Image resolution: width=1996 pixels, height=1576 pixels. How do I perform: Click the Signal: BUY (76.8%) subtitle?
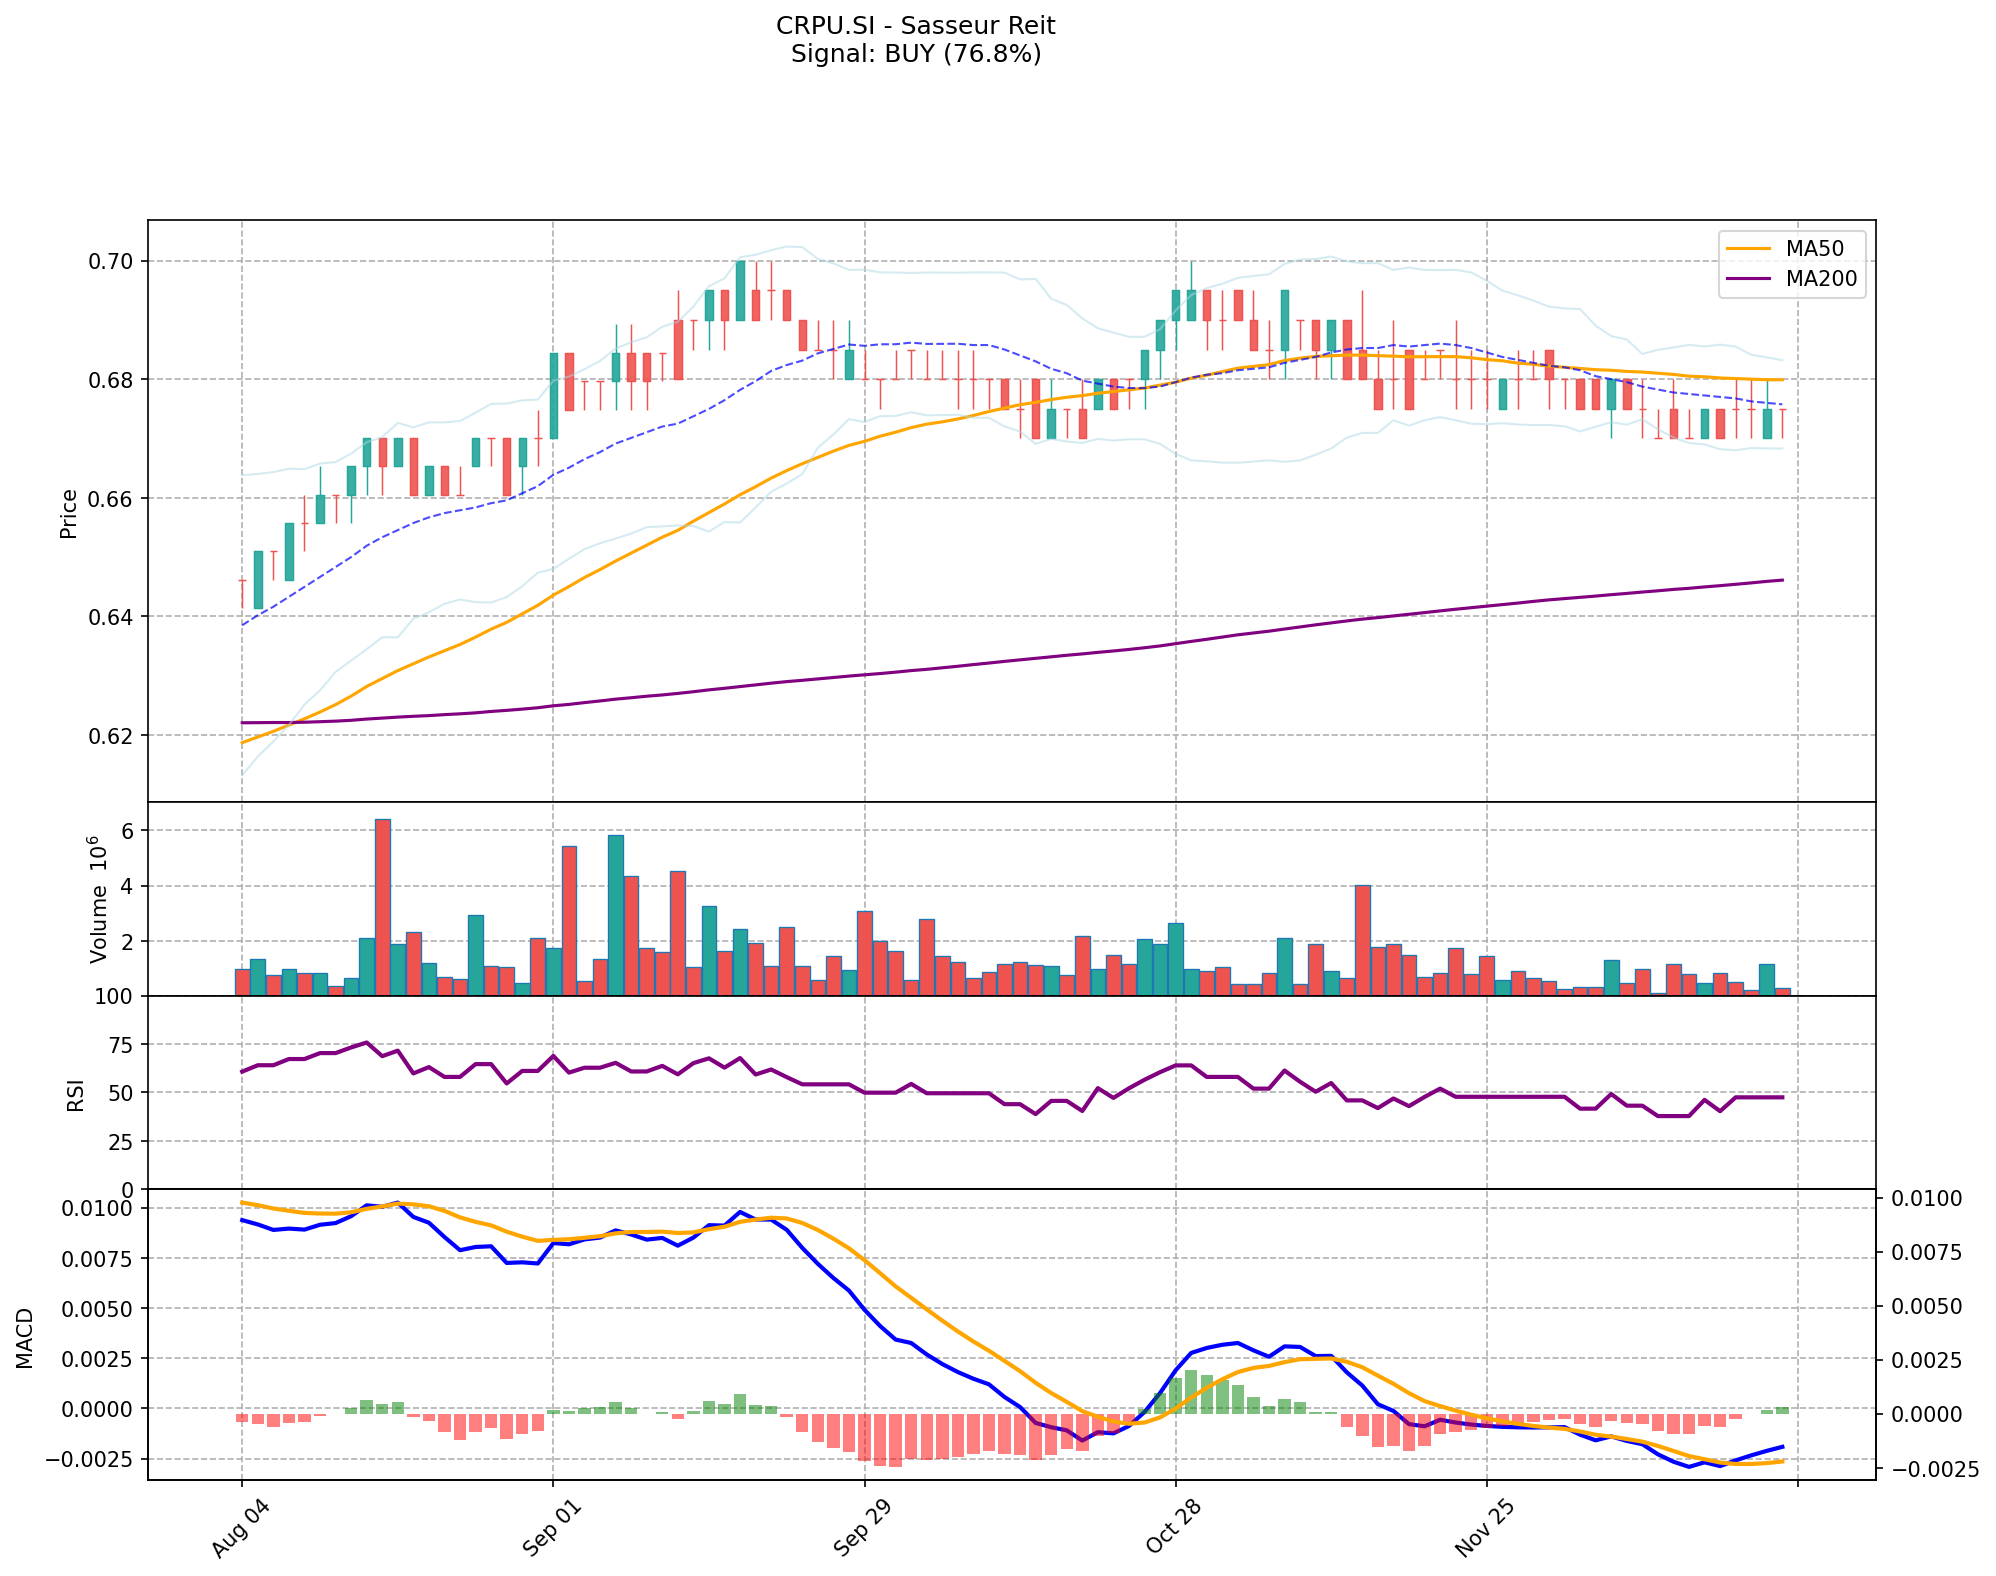click(x=915, y=54)
